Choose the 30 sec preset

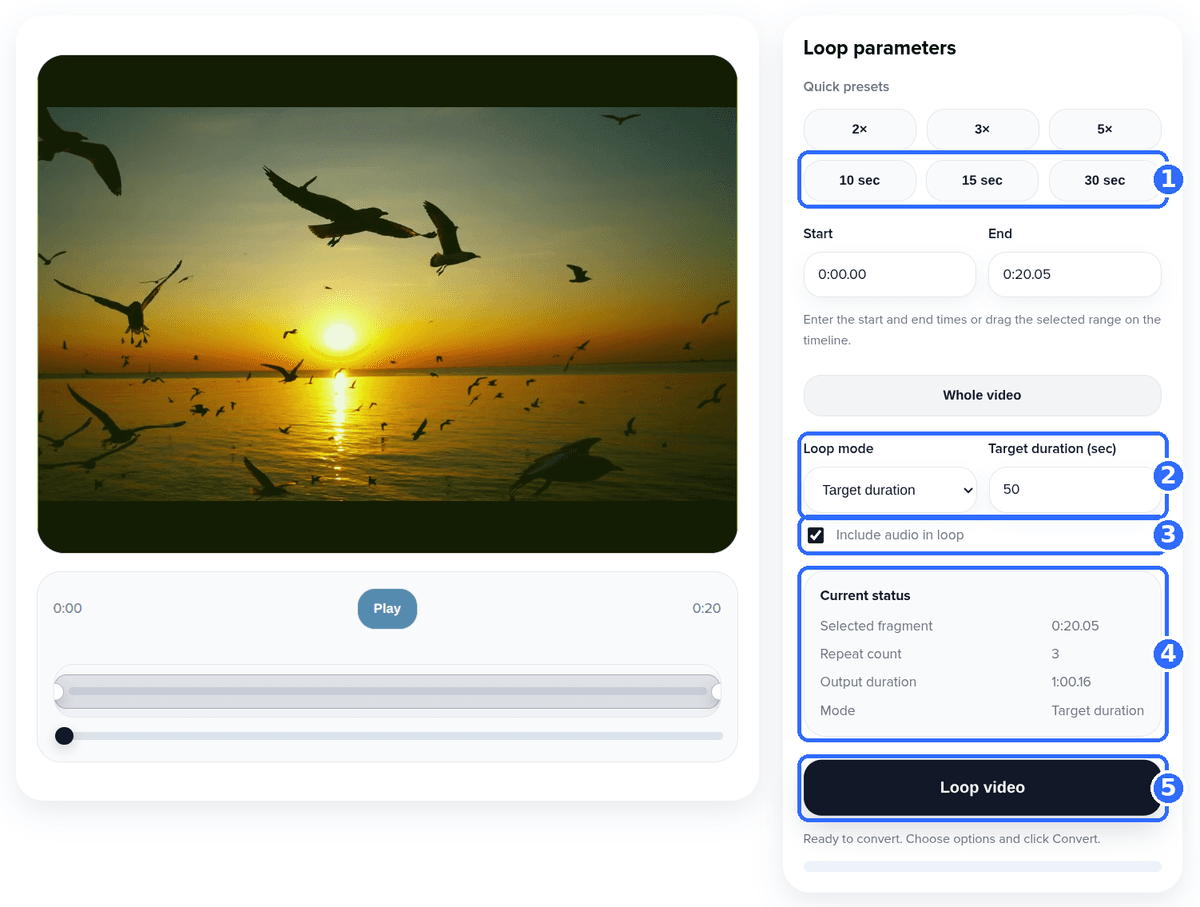(x=1105, y=180)
